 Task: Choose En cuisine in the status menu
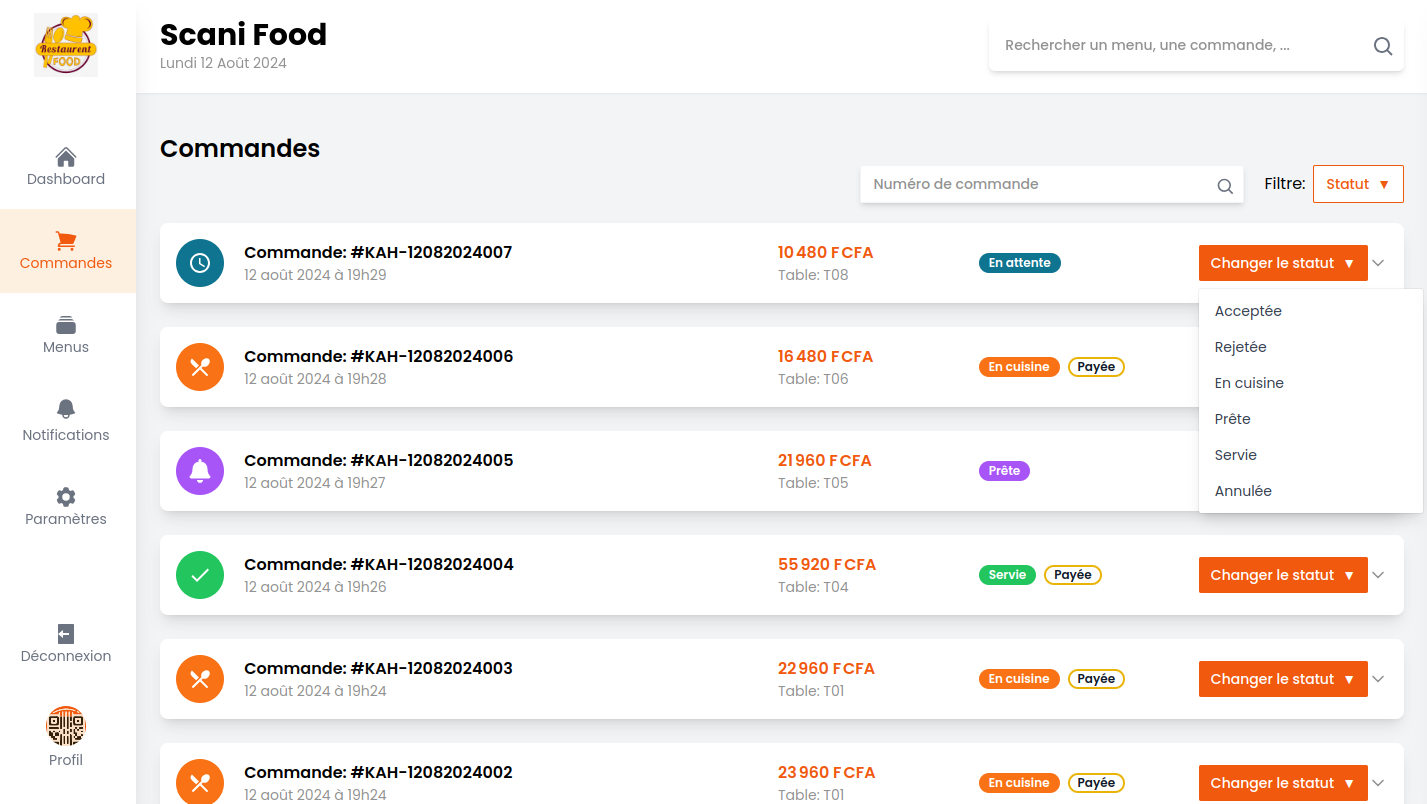tap(1310, 383)
